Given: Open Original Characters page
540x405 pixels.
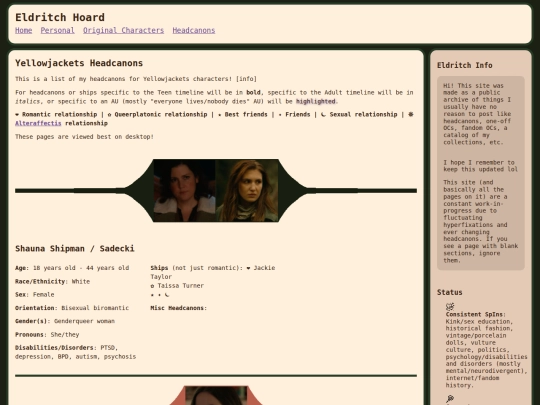Looking at the screenshot, I should click(123, 30).
